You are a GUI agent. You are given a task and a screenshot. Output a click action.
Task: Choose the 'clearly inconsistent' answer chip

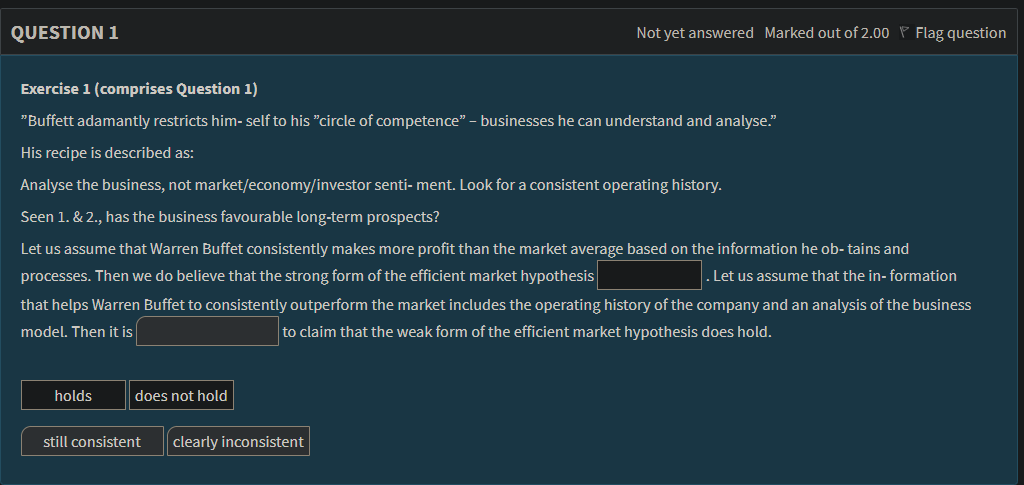(238, 441)
